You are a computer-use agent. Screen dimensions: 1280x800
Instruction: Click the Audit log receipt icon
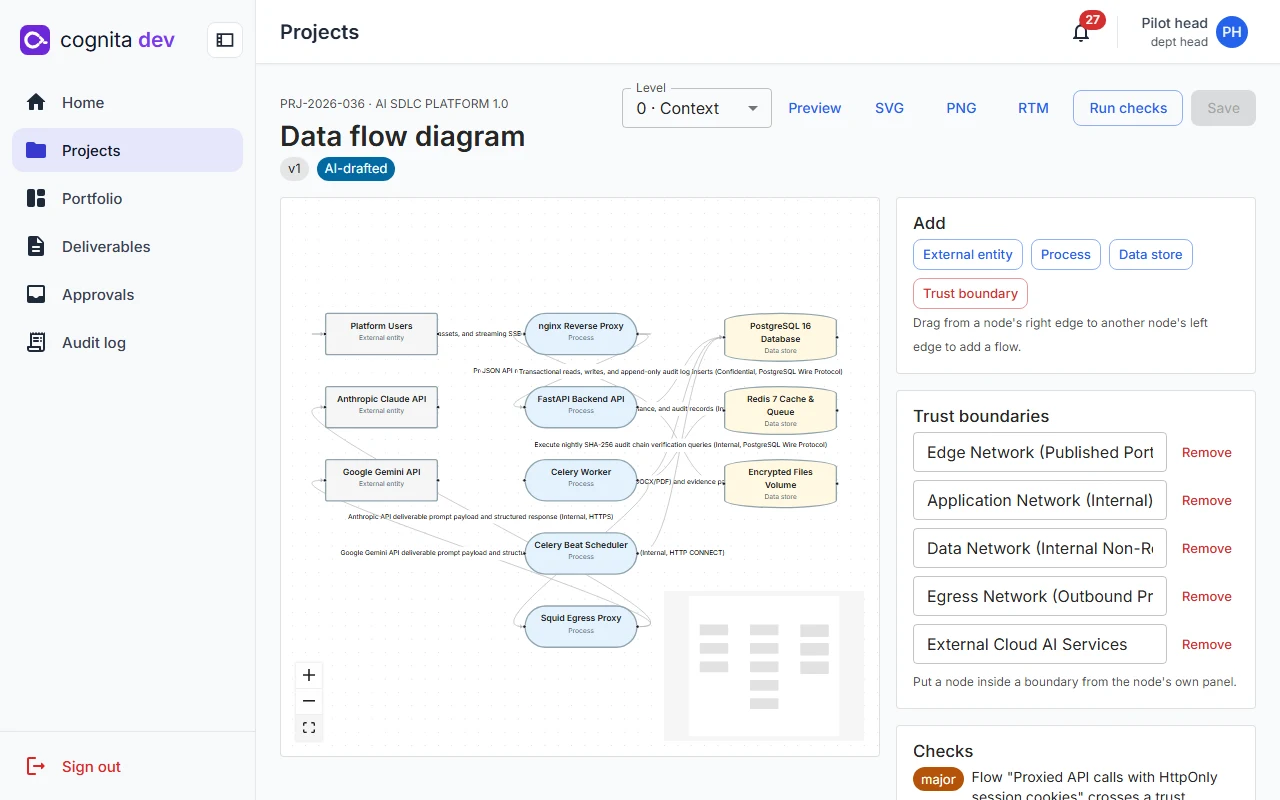36,342
